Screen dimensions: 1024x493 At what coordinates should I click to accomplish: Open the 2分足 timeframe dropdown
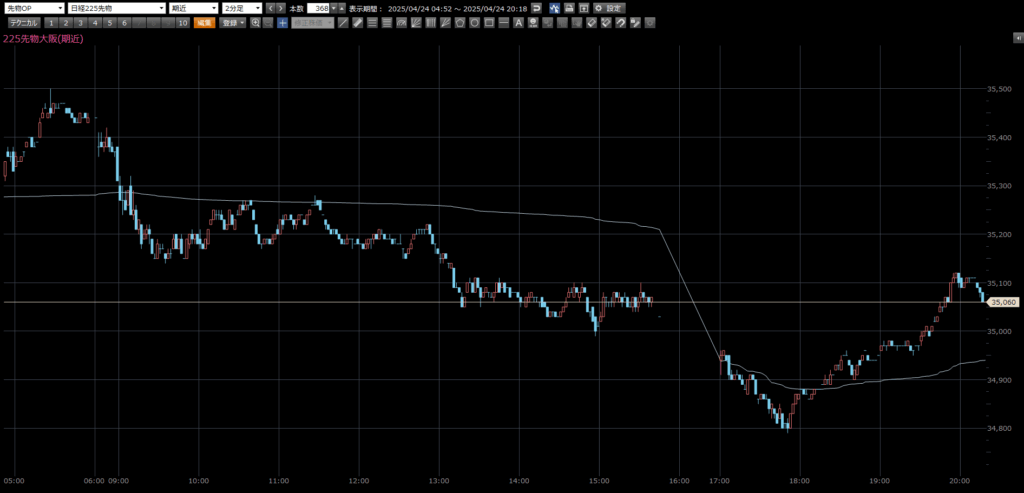[241, 8]
